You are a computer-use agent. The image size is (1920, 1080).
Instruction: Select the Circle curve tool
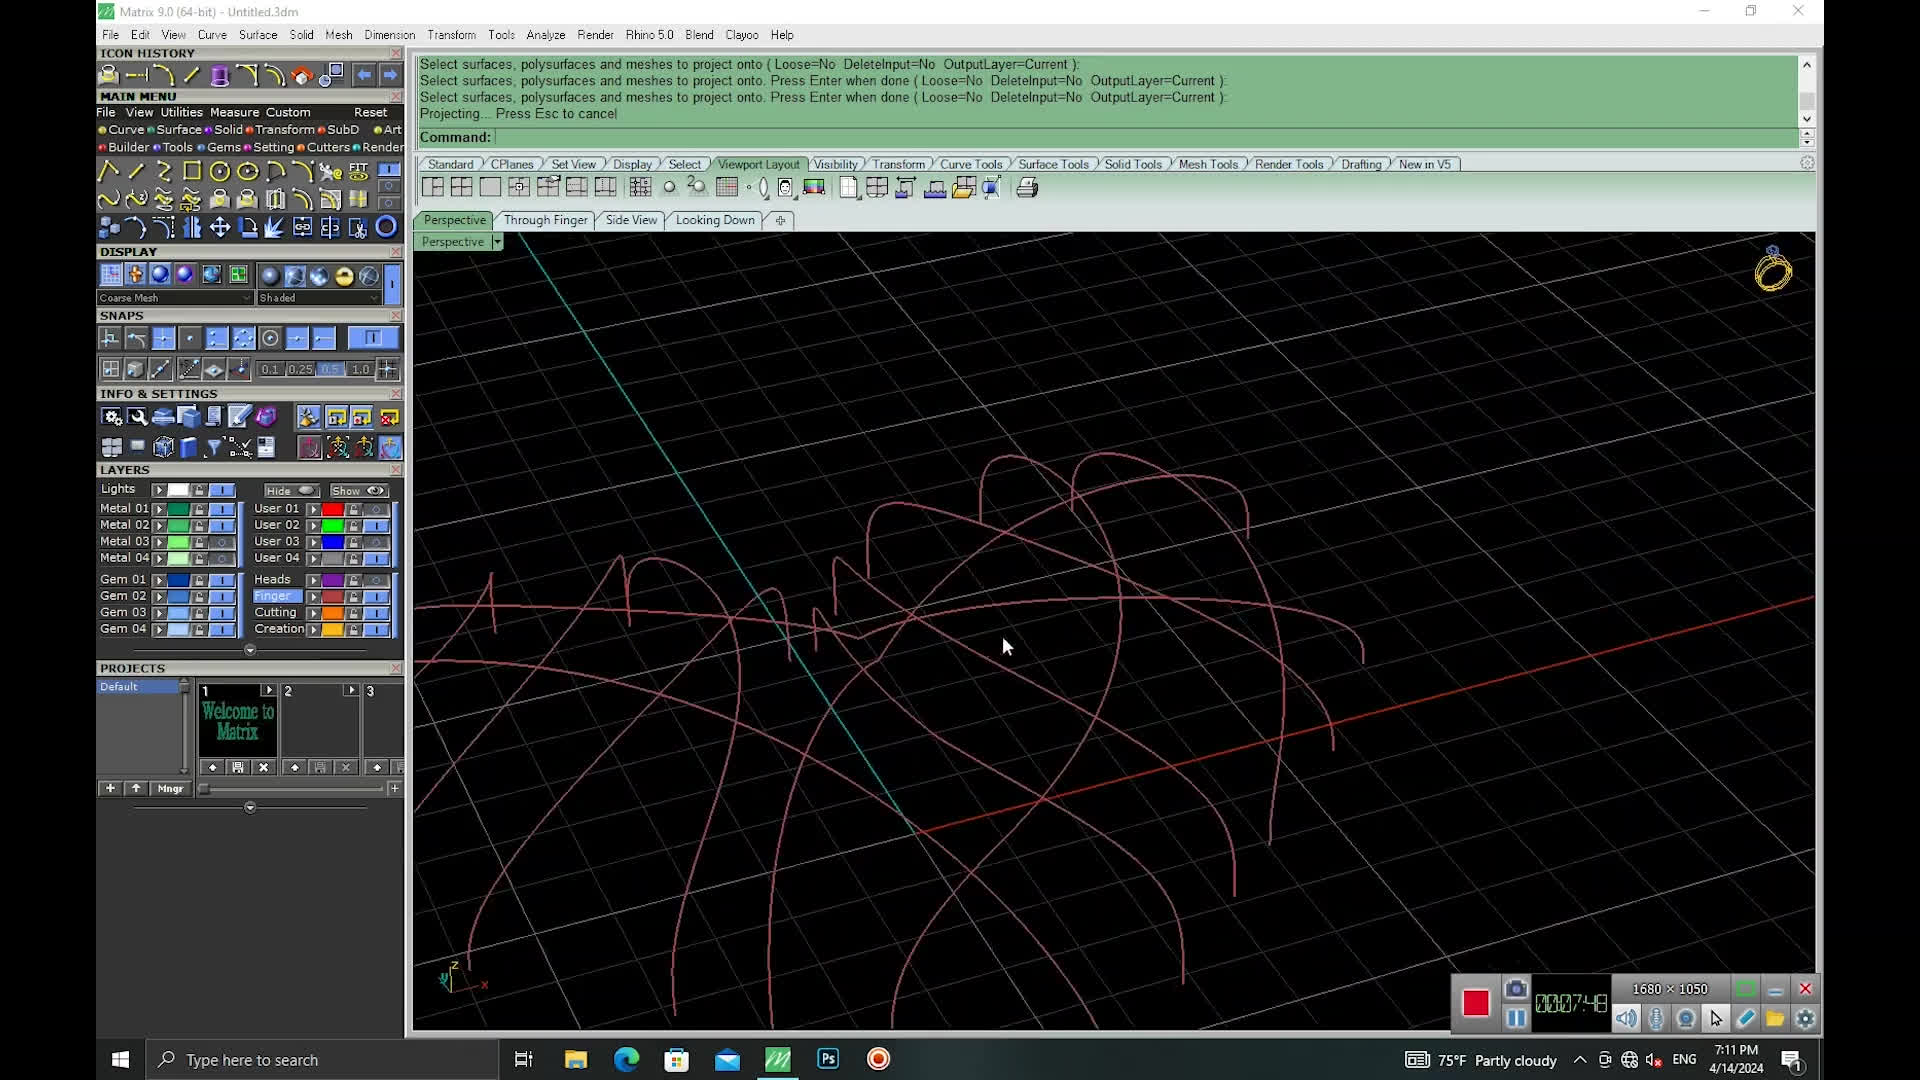tap(220, 171)
